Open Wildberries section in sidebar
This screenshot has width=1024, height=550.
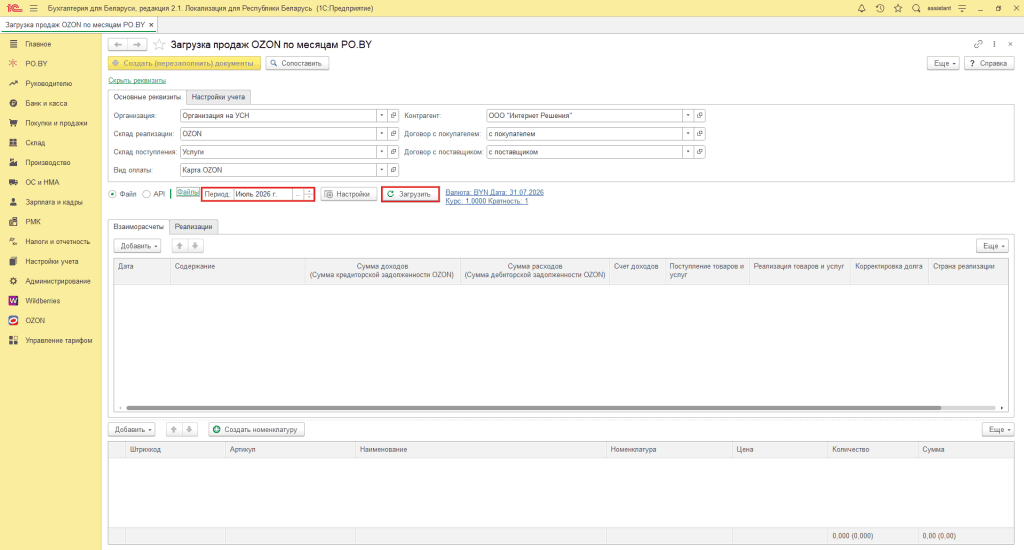point(42,301)
